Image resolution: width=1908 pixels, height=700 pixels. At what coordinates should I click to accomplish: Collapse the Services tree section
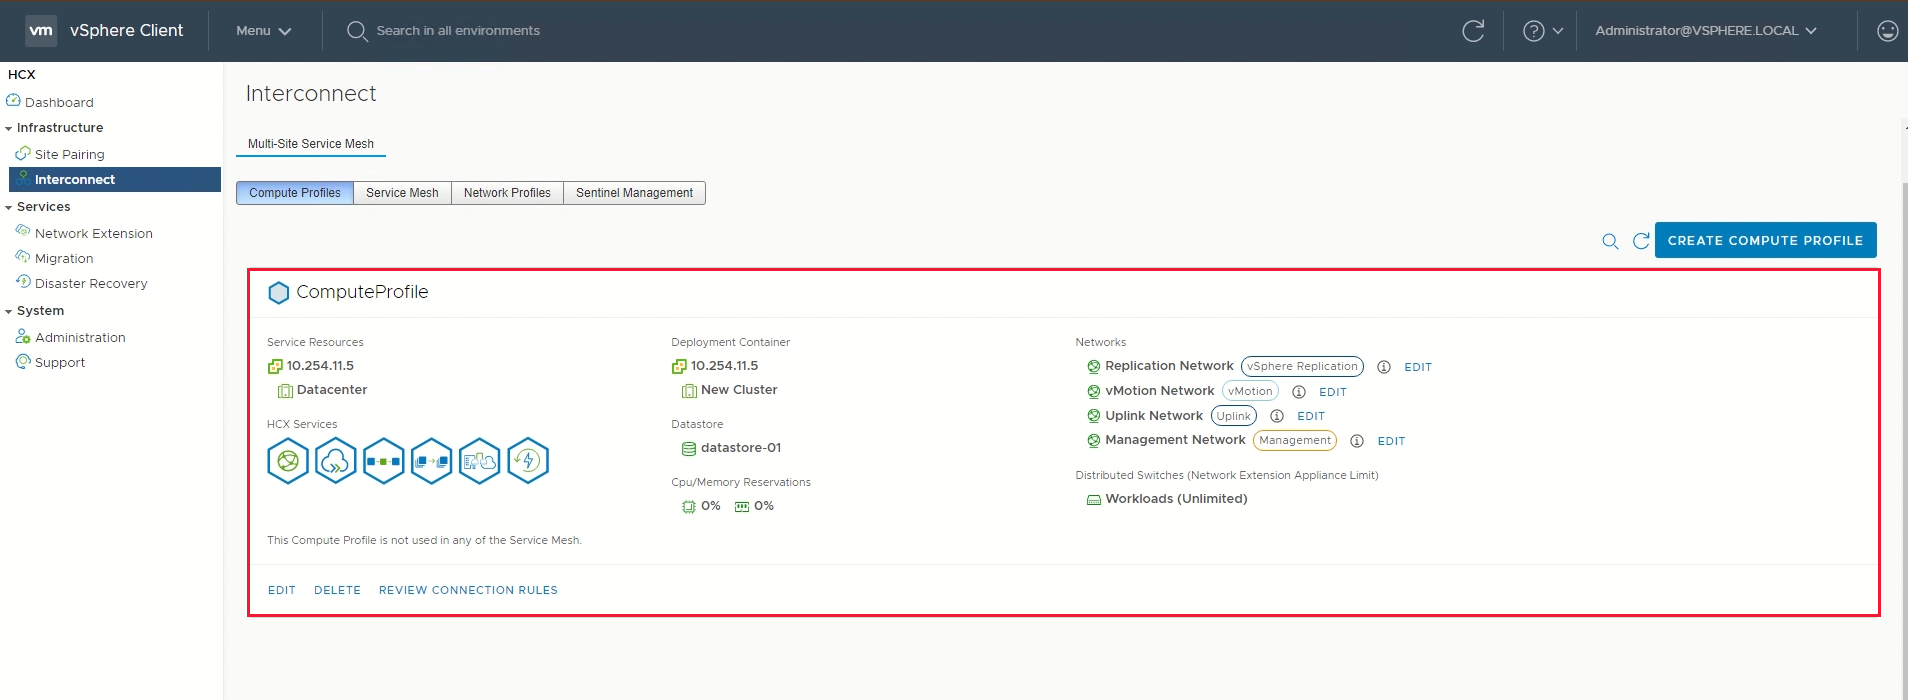(9, 207)
